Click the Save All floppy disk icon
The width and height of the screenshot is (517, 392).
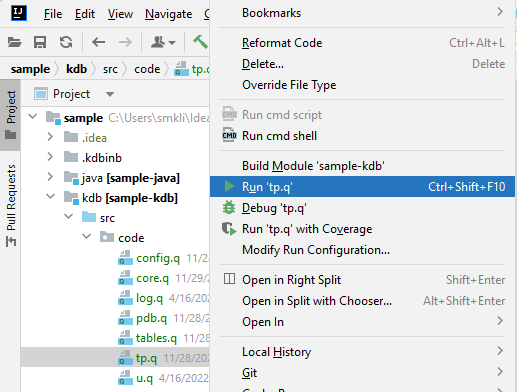[40, 42]
